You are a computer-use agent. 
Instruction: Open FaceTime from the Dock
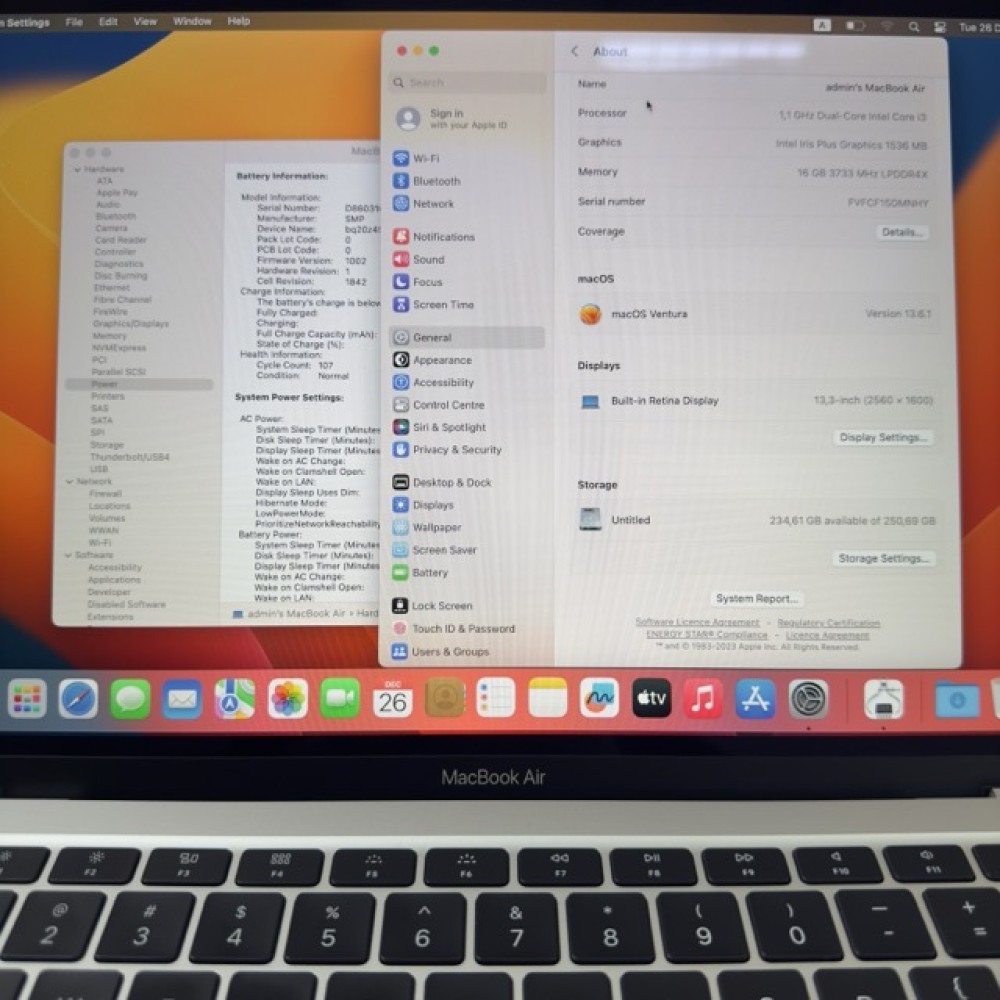pos(339,699)
